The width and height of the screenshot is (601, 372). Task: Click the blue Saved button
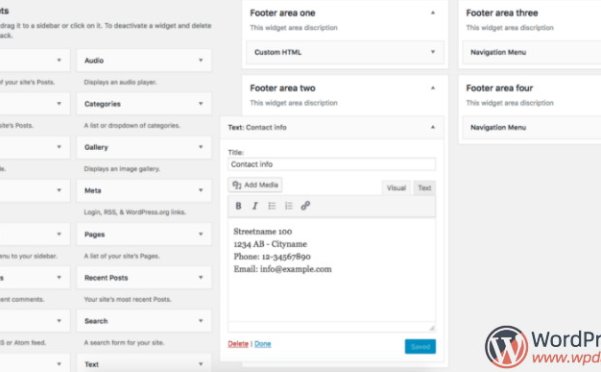(x=420, y=347)
